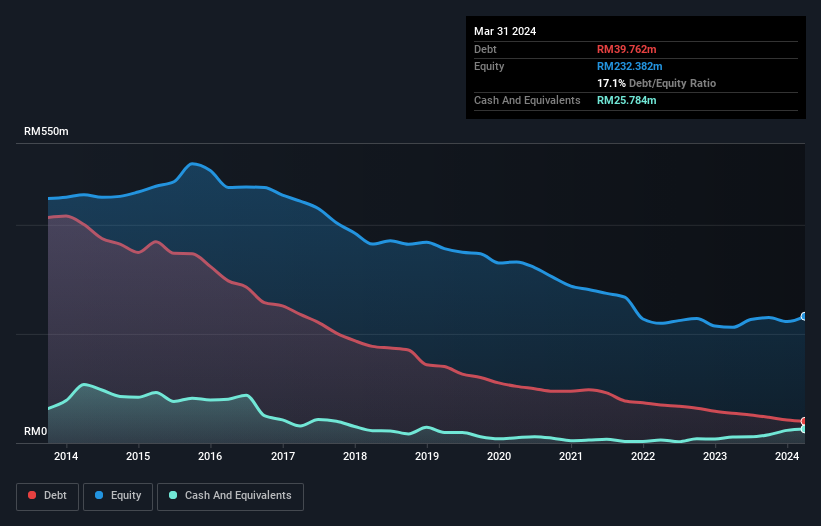Click the 2020 x-axis label
The image size is (821, 526).
499,456
